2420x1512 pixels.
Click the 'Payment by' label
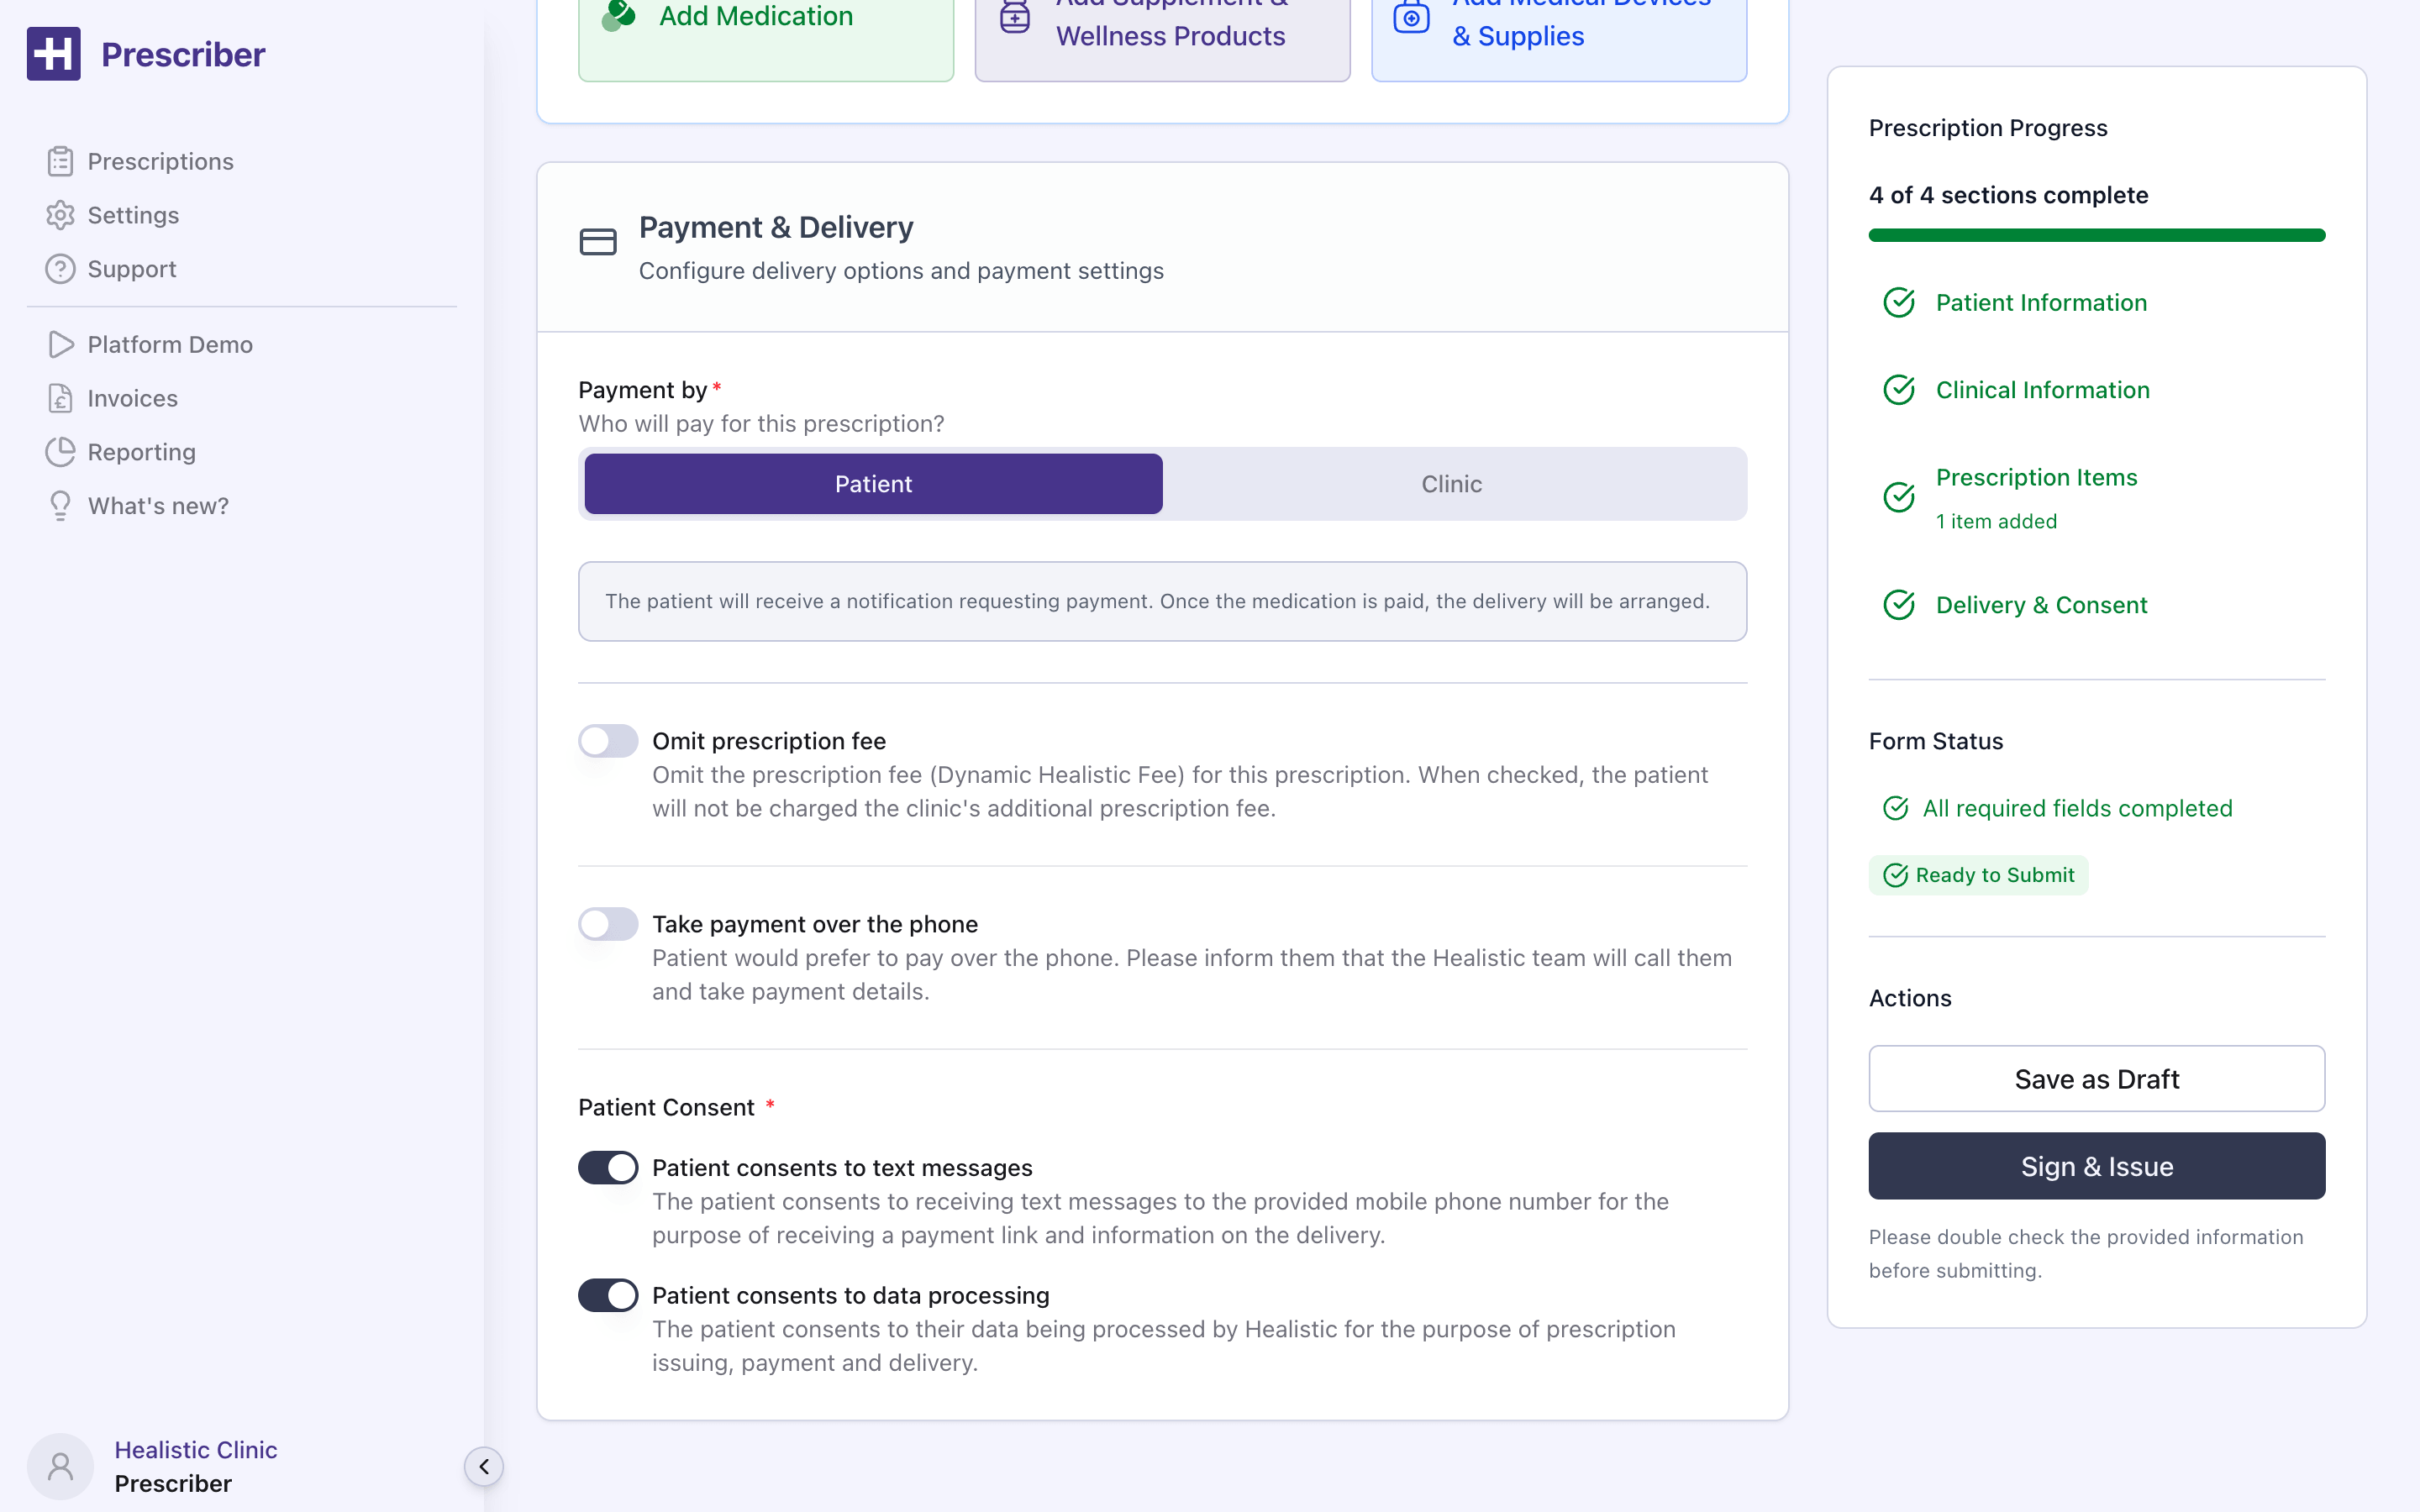click(x=642, y=390)
